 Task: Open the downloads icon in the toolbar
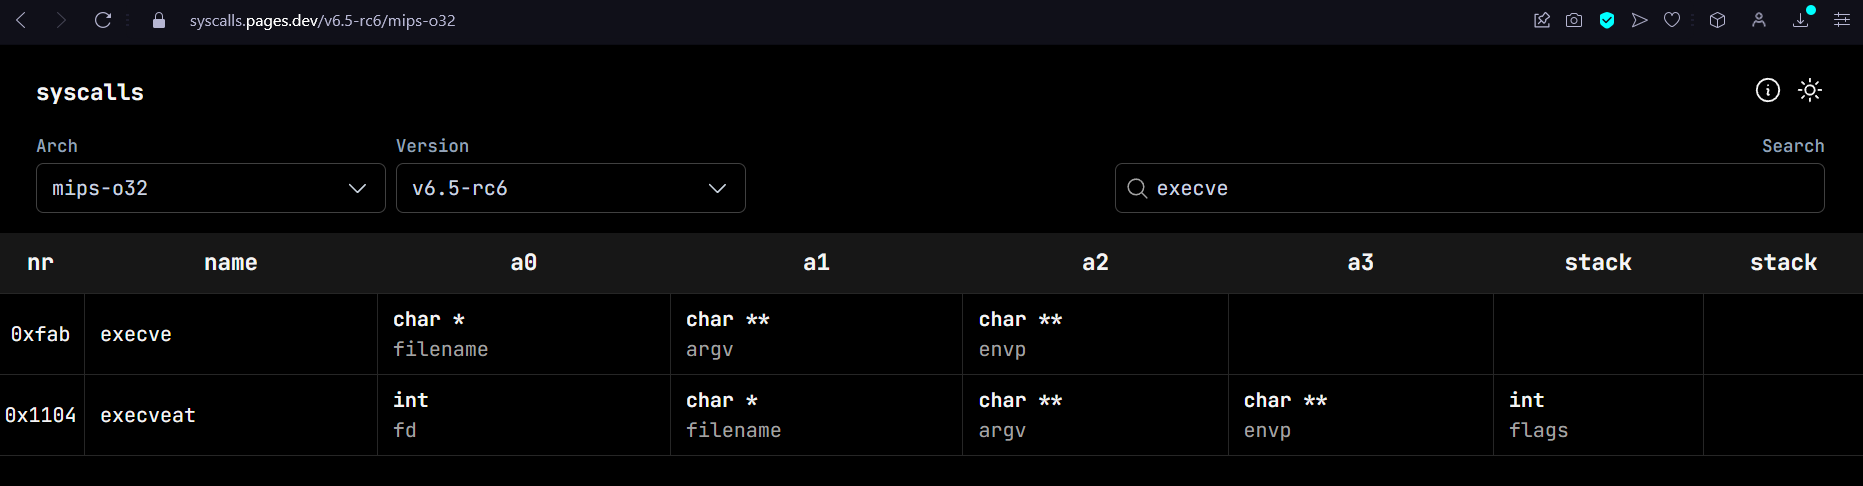point(1801,20)
